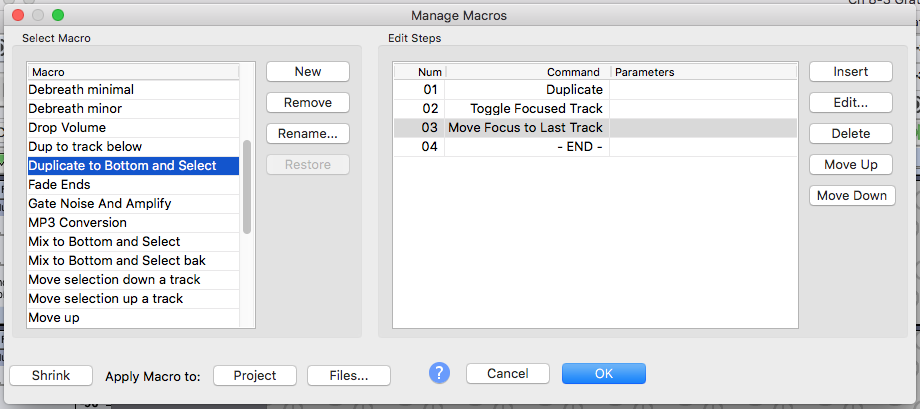Screen dimensions: 920x409
Task: Click the green zoom window button
Action: (x=58, y=15)
